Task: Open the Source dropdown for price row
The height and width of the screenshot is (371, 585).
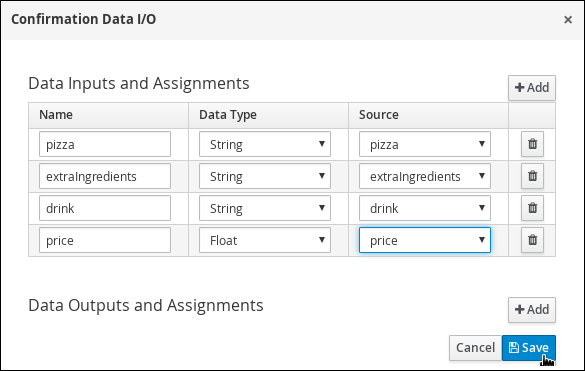Action: 425,240
